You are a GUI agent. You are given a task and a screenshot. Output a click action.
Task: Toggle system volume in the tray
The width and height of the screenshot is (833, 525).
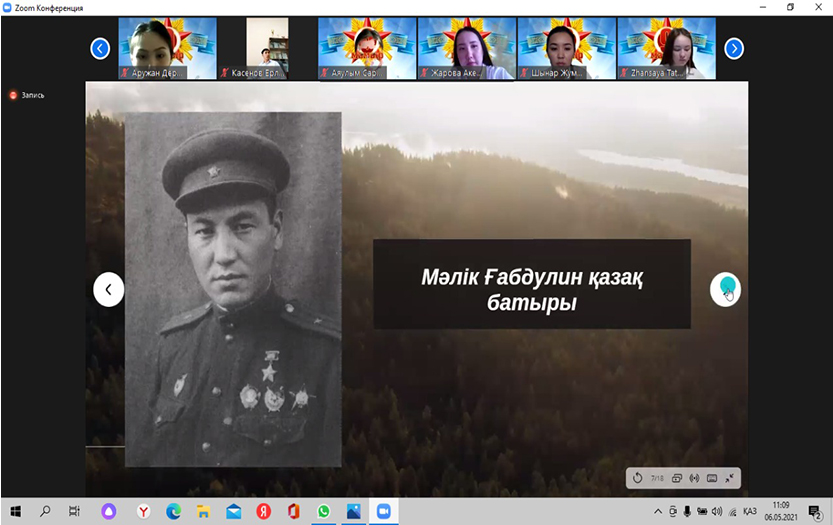click(717, 511)
